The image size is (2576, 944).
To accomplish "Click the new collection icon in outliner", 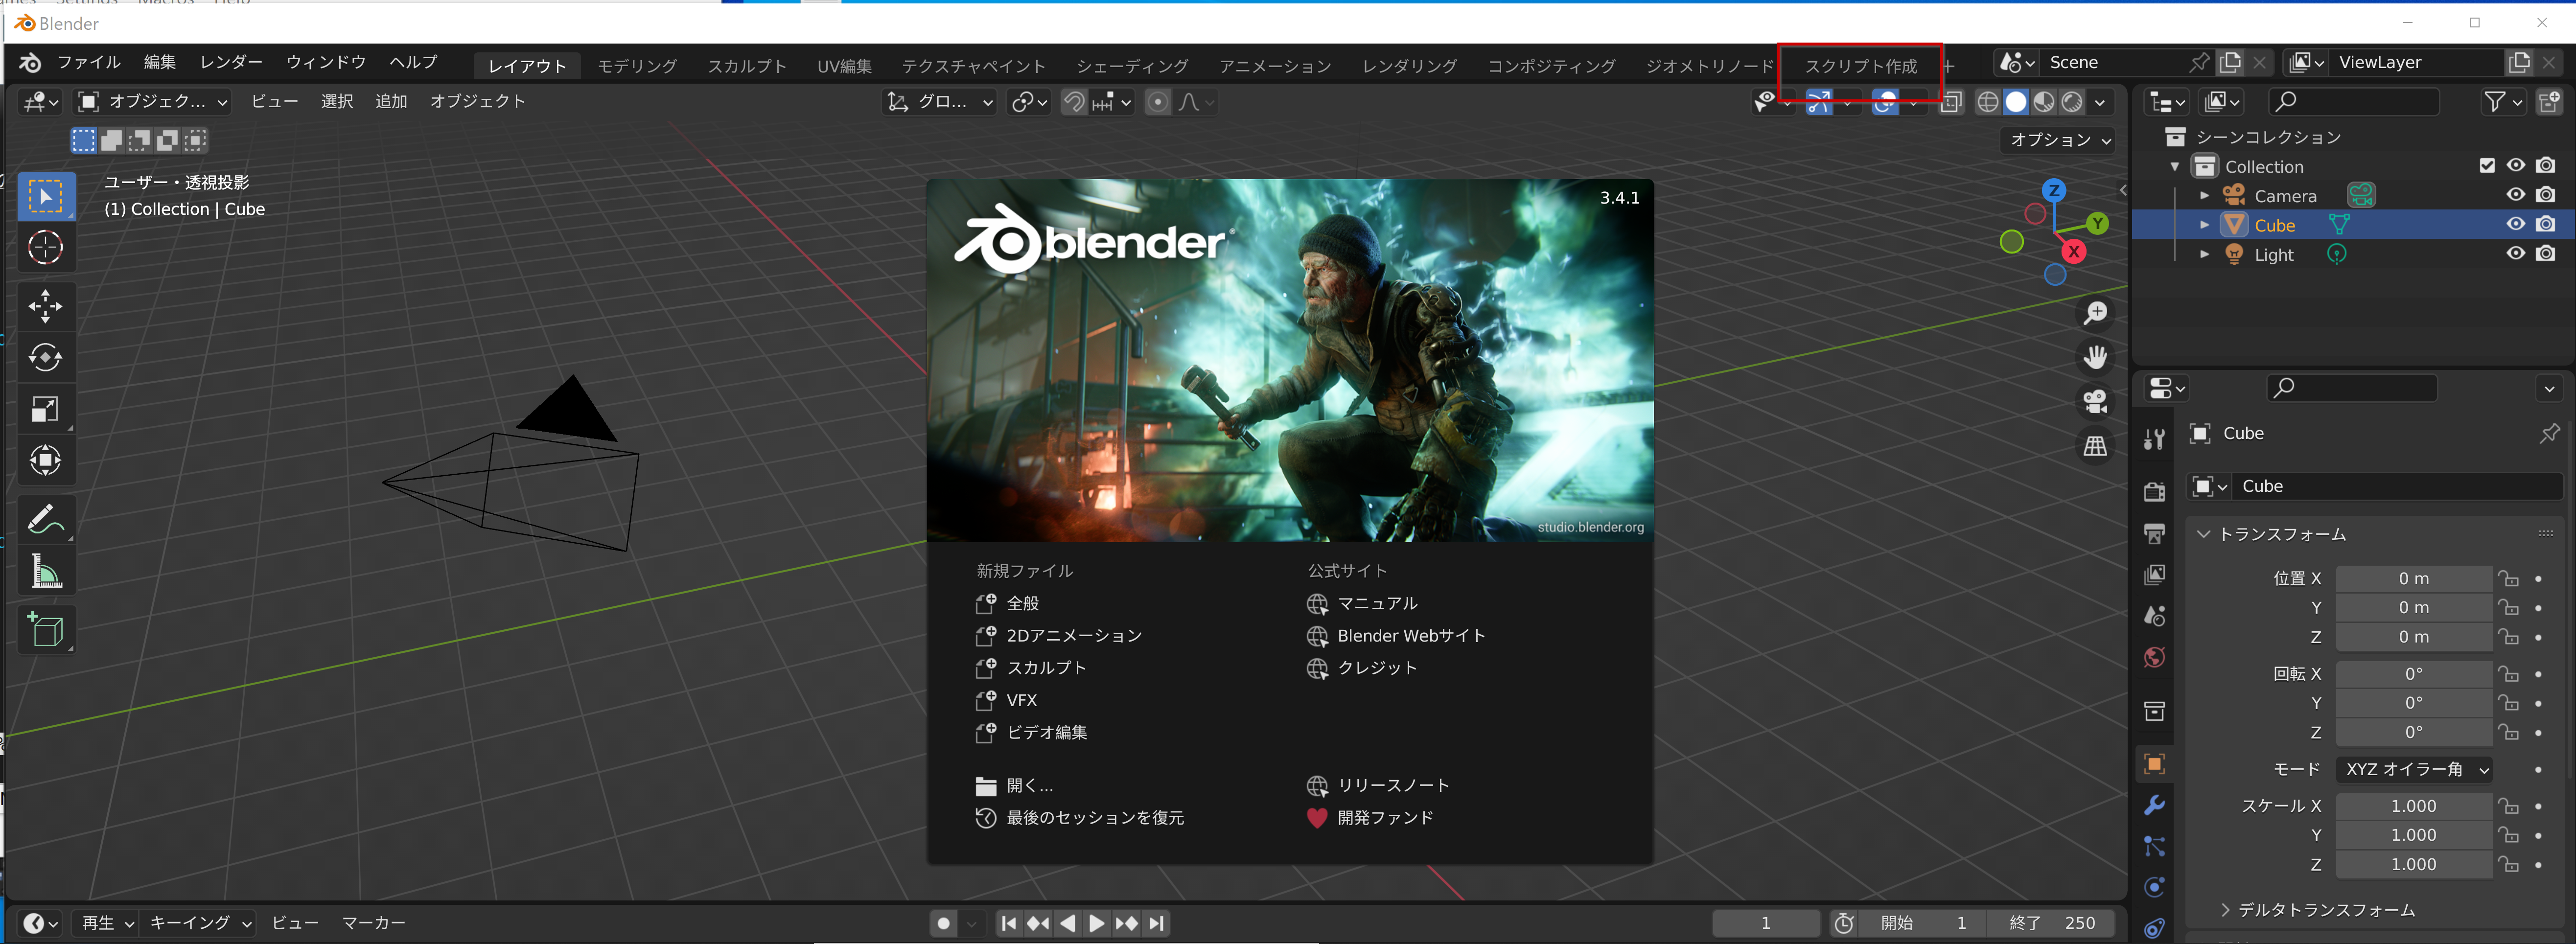I will (x=2549, y=101).
